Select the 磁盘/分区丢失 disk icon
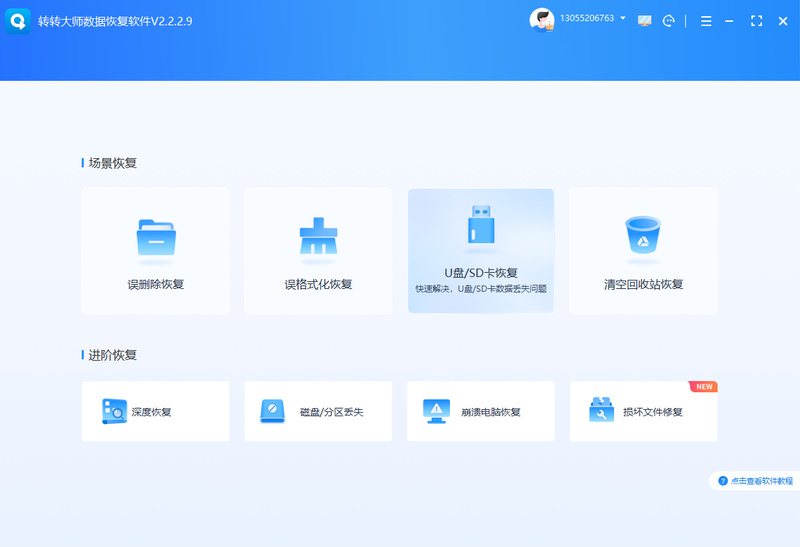The height and width of the screenshot is (547, 800). (x=272, y=411)
